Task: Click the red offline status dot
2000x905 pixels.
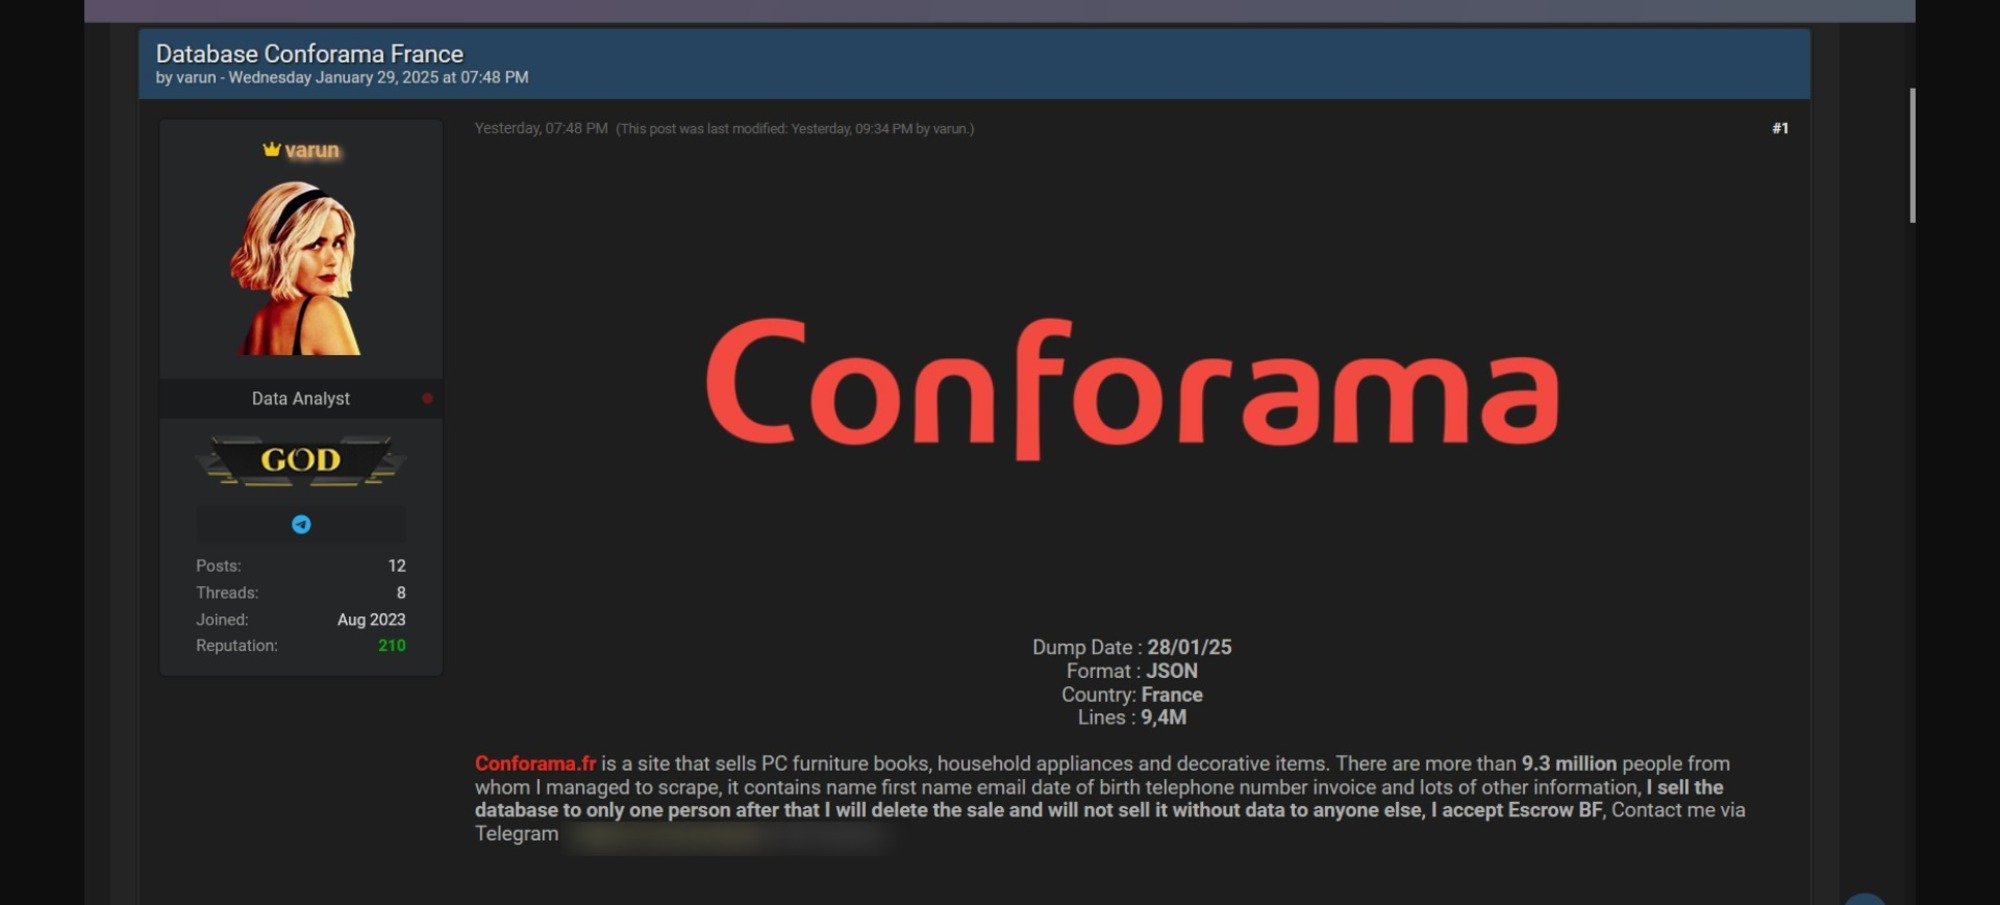Action: (x=427, y=398)
